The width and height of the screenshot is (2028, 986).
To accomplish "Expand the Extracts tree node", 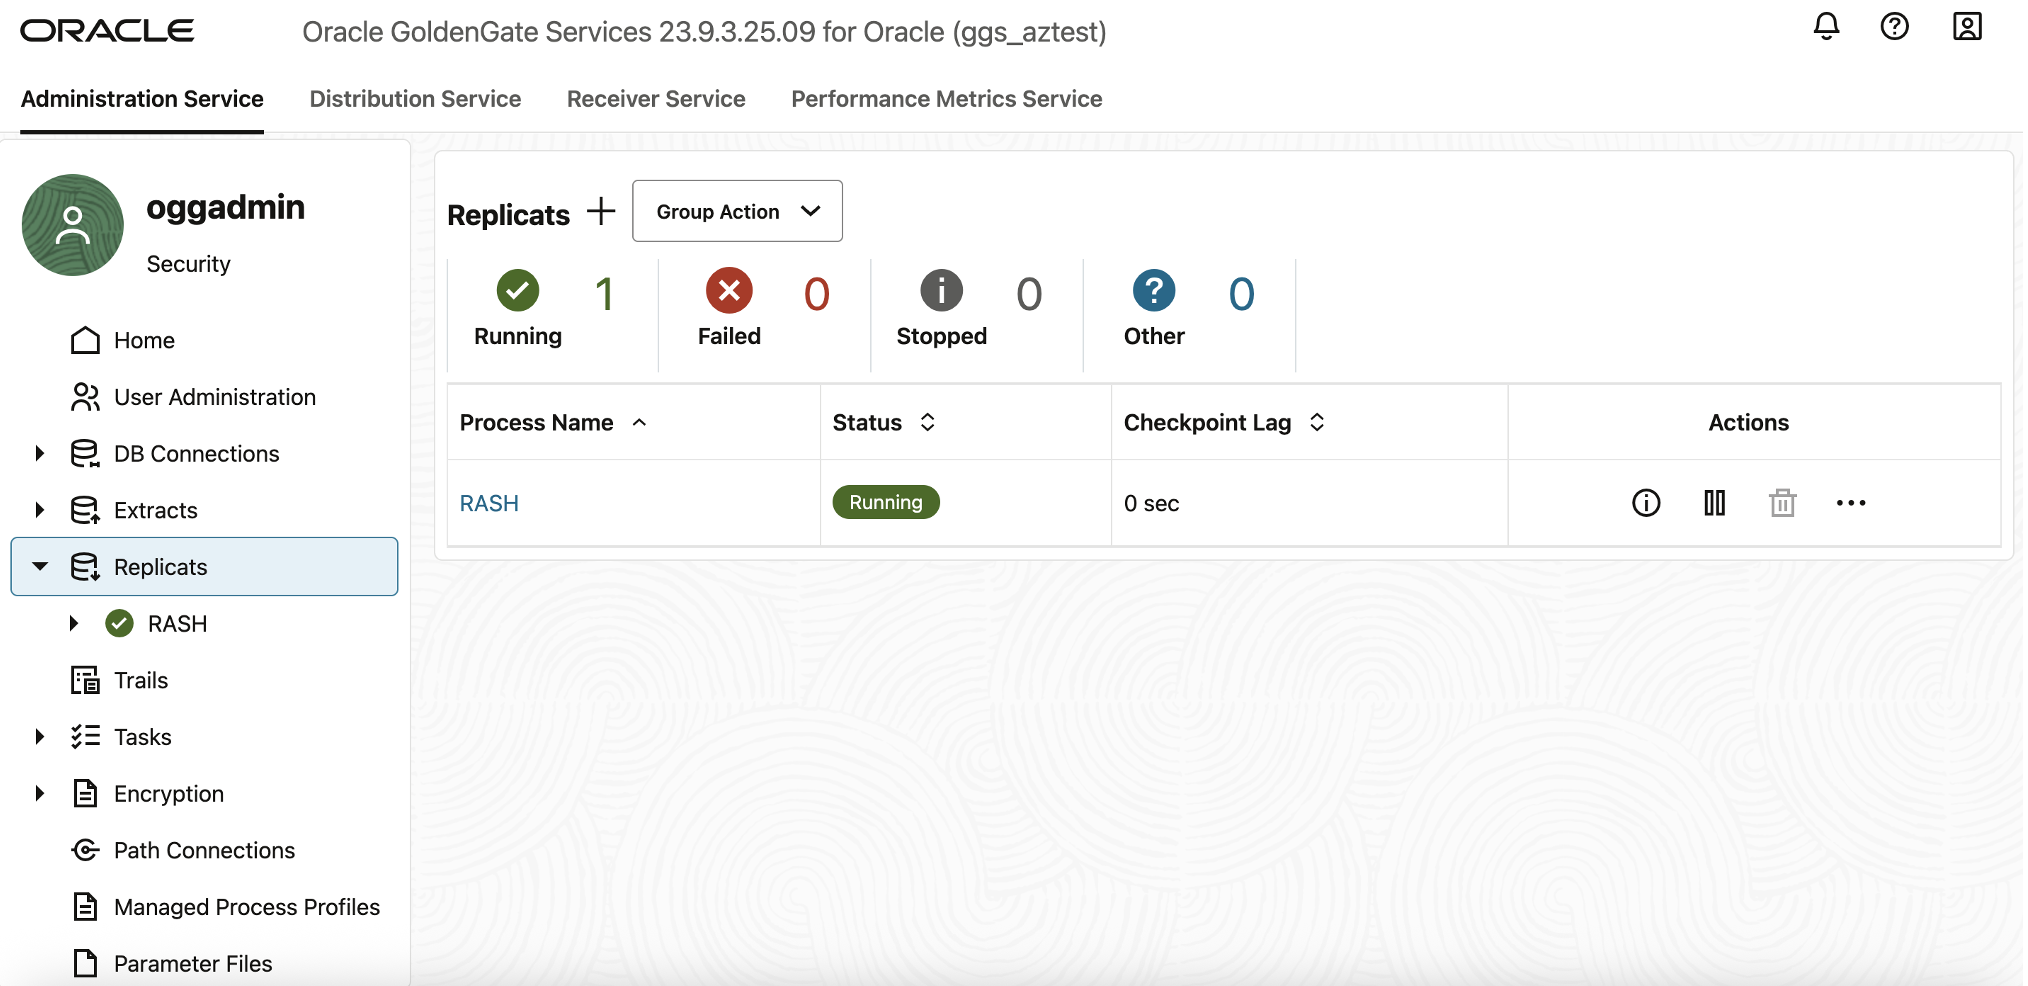I will point(40,511).
